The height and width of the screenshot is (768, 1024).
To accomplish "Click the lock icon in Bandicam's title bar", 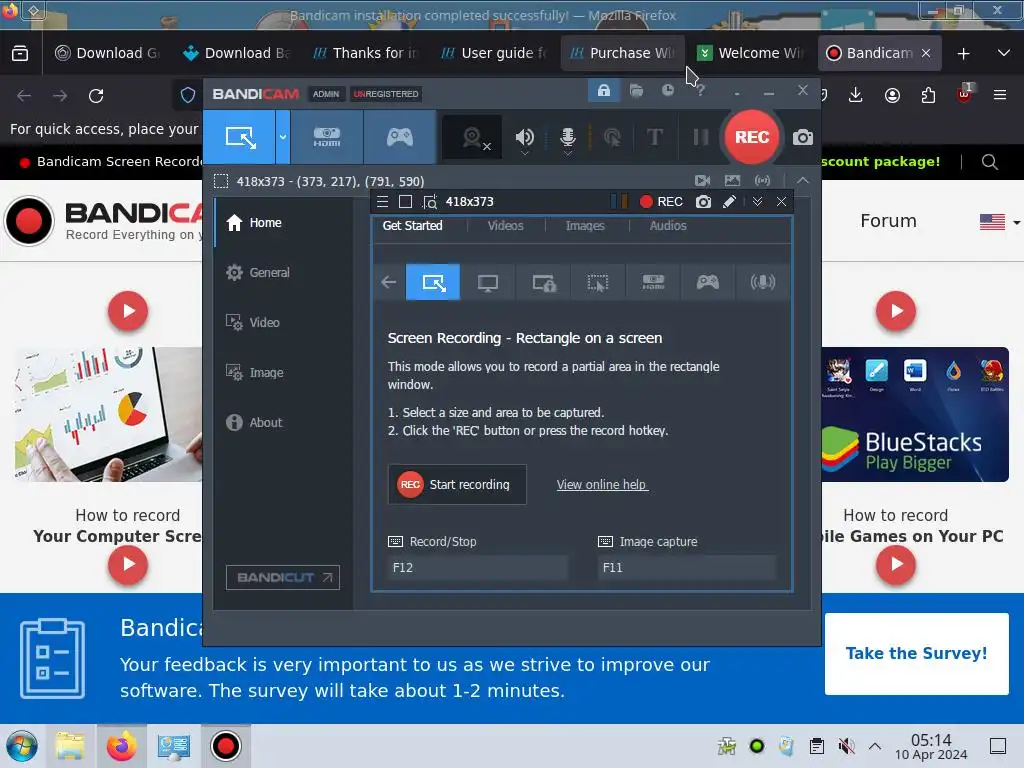I will pos(603,90).
